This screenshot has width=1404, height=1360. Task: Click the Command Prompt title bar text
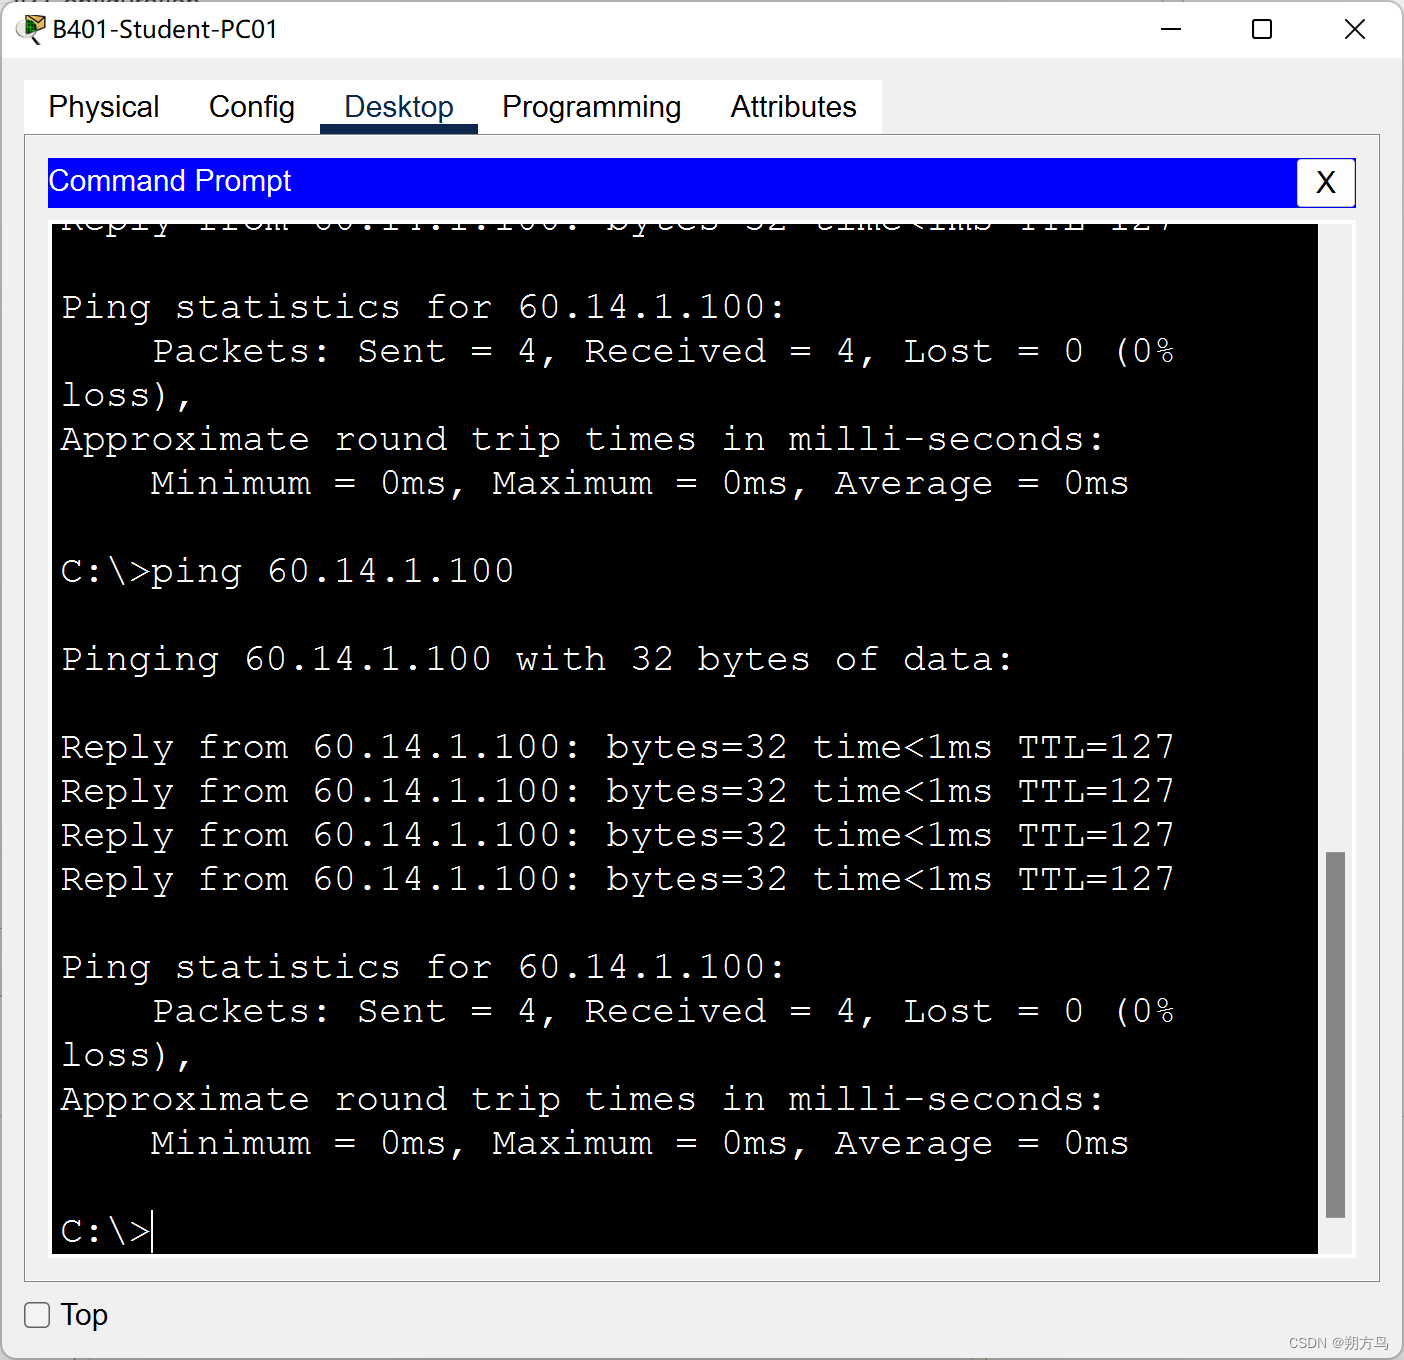170,181
